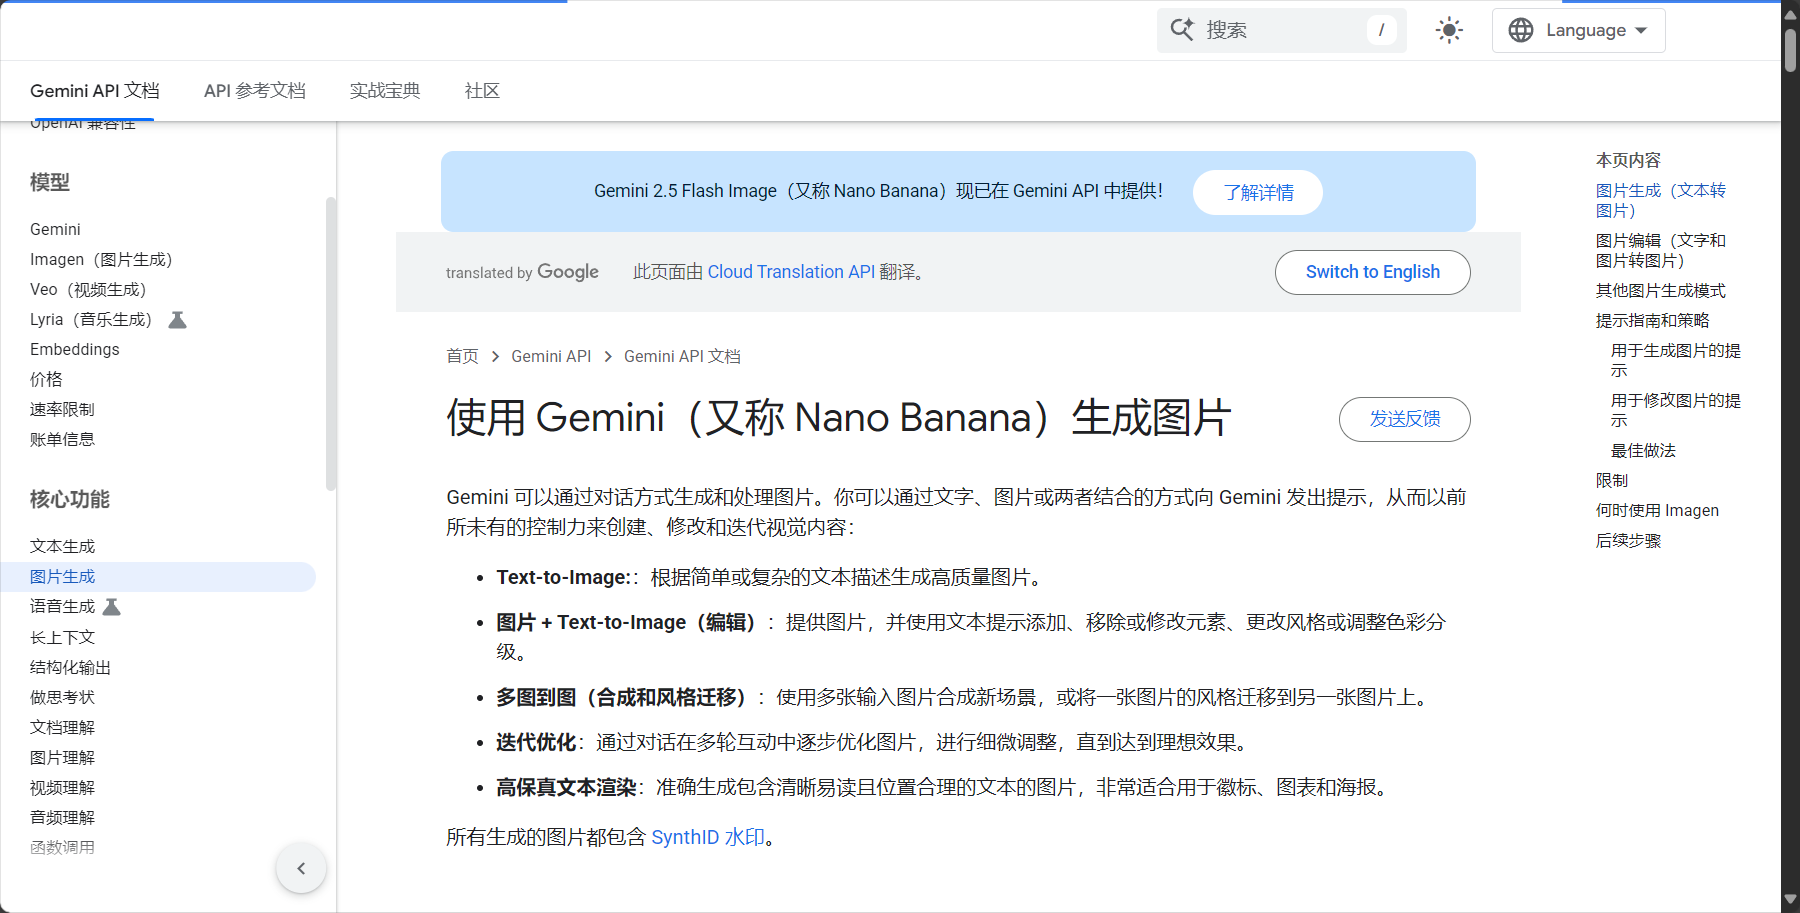Viewport: 1800px width, 913px height.
Task: Open 结构化输出 sidebar item
Action: tap(70, 667)
